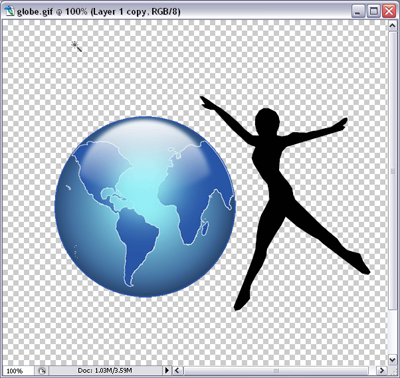Click the vertical scrollbar thumb
The width and height of the screenshot is (400, 378).
pyautogui.click(x=392, y=171)
